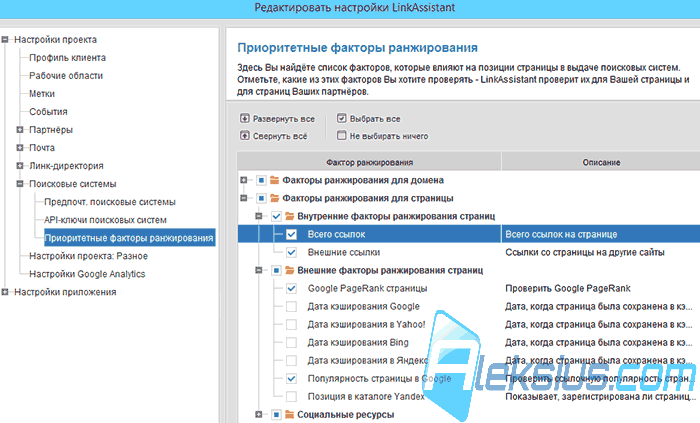
Task: Click the Collapse all icon
Action: click(244, 135)
